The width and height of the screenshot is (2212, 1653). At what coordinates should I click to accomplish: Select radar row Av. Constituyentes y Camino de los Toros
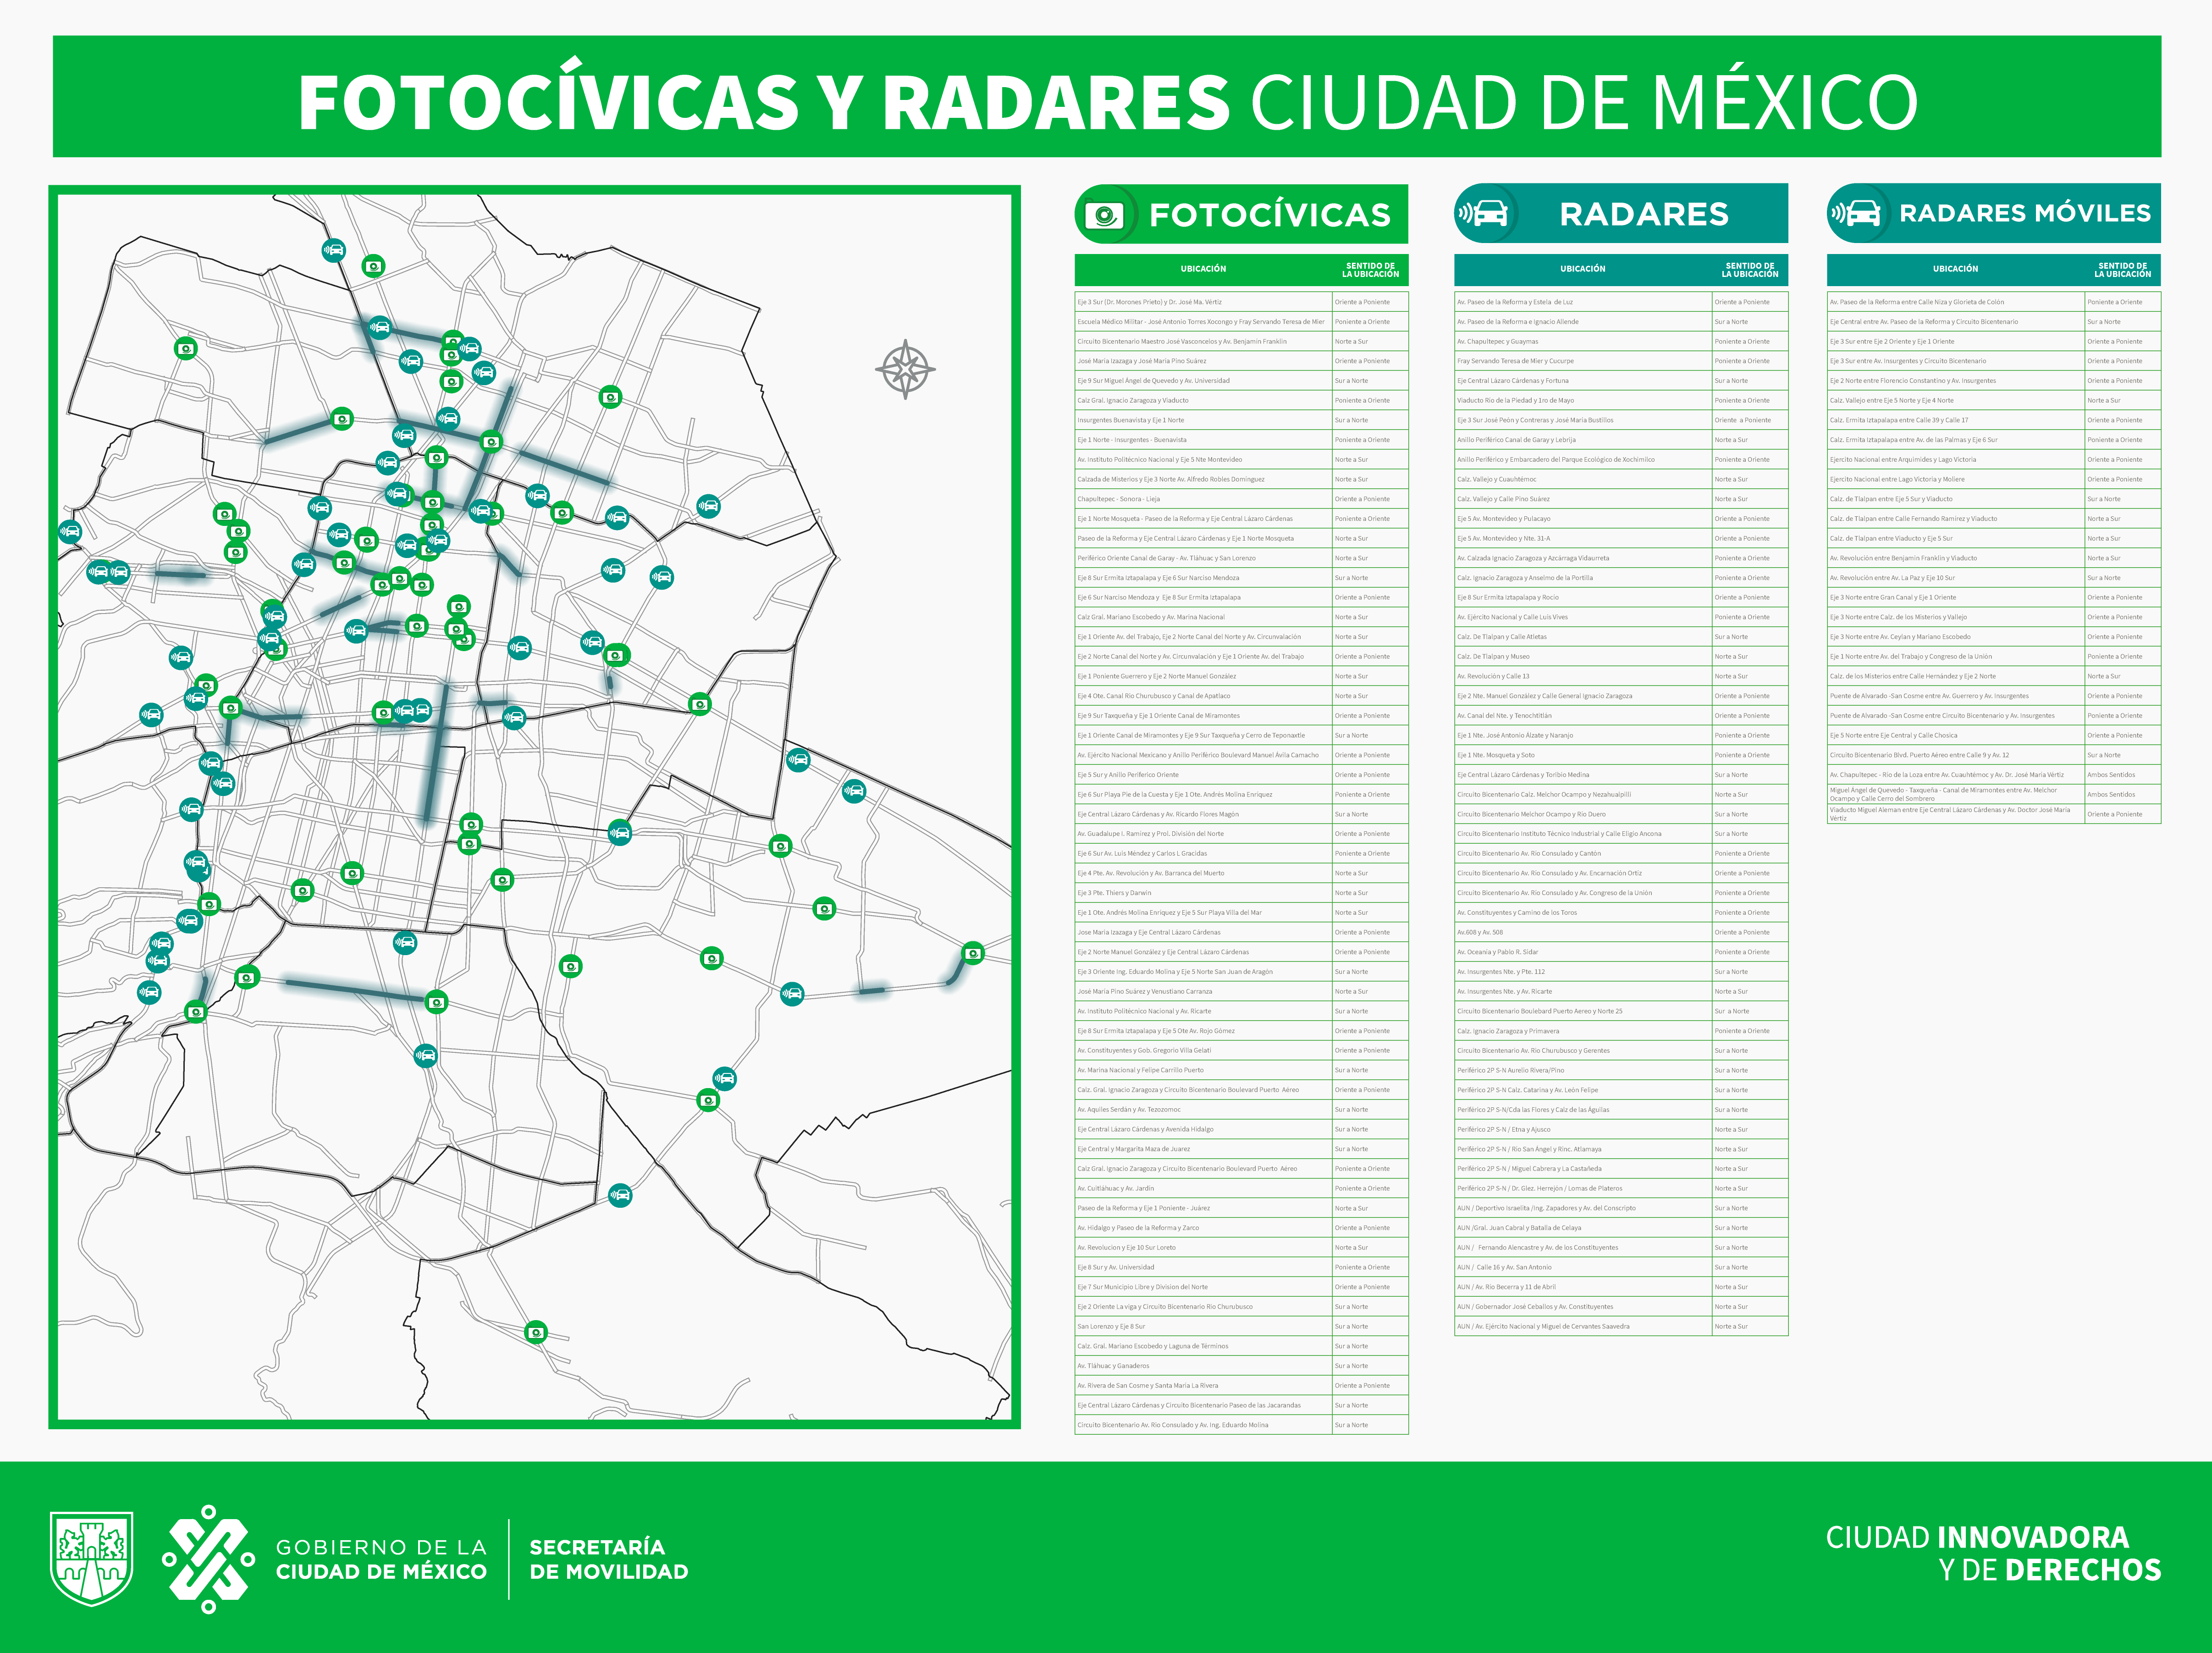1621,913
